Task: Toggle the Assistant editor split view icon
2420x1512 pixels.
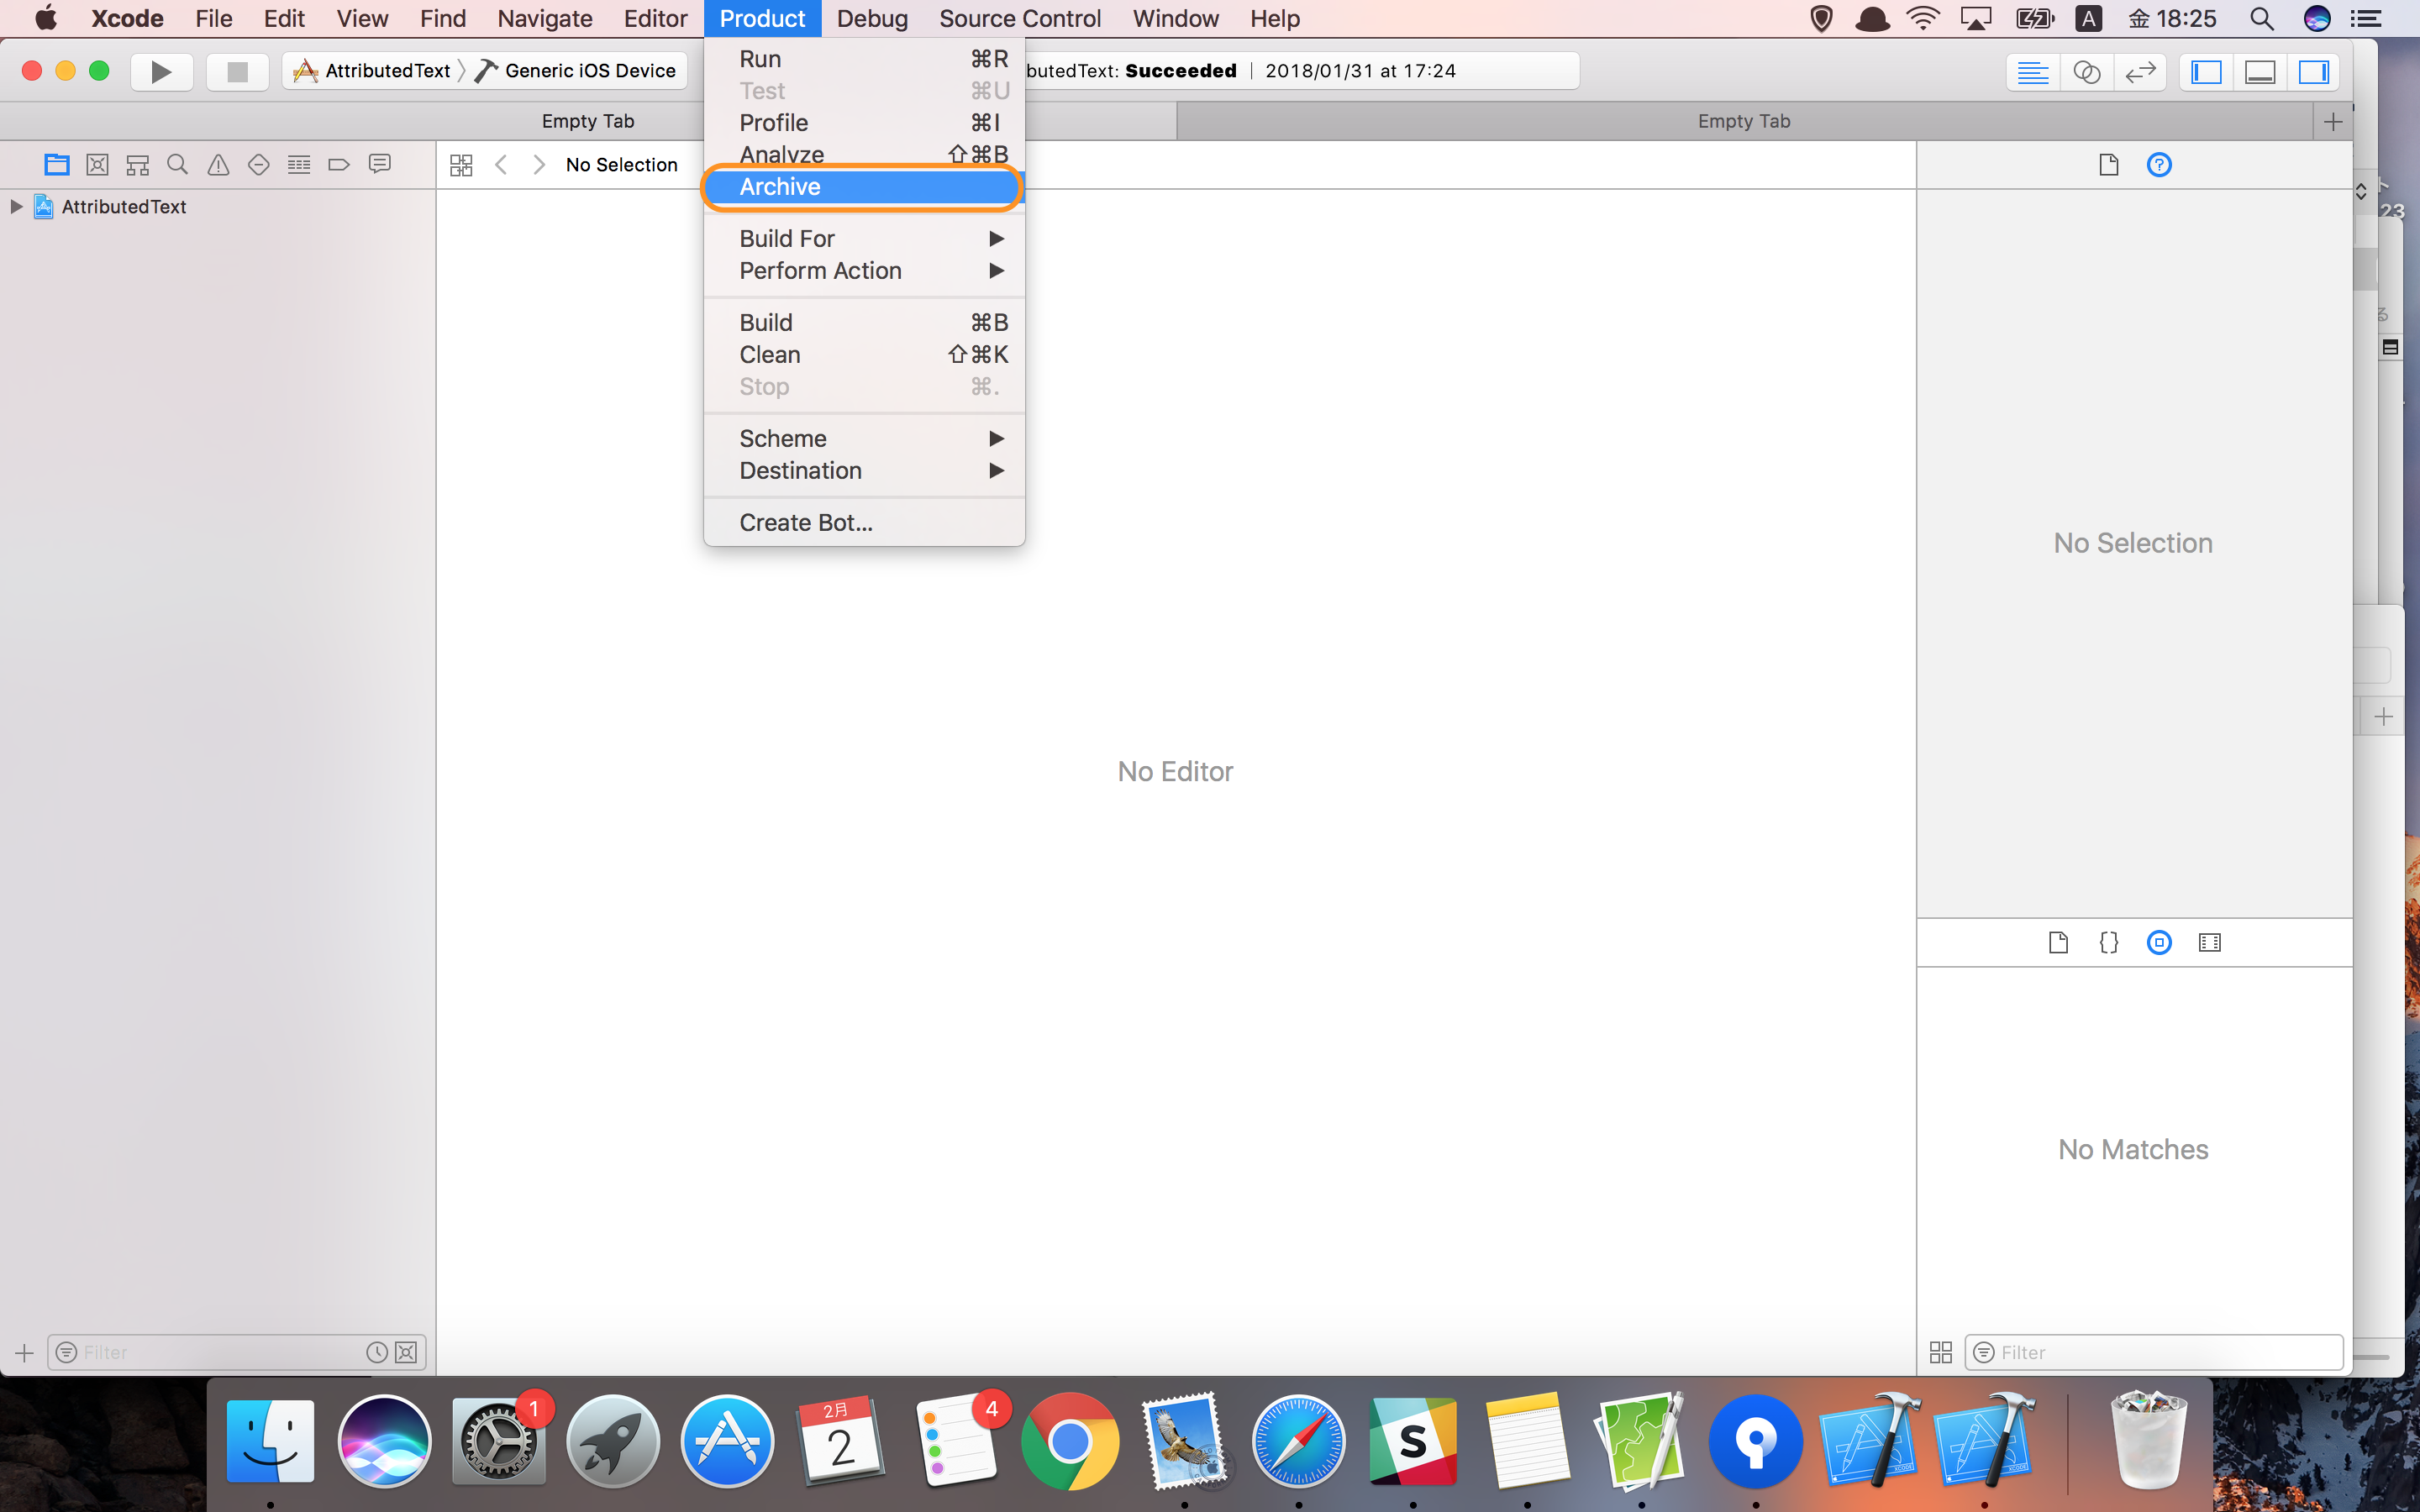Action: tap(2087, 70)
